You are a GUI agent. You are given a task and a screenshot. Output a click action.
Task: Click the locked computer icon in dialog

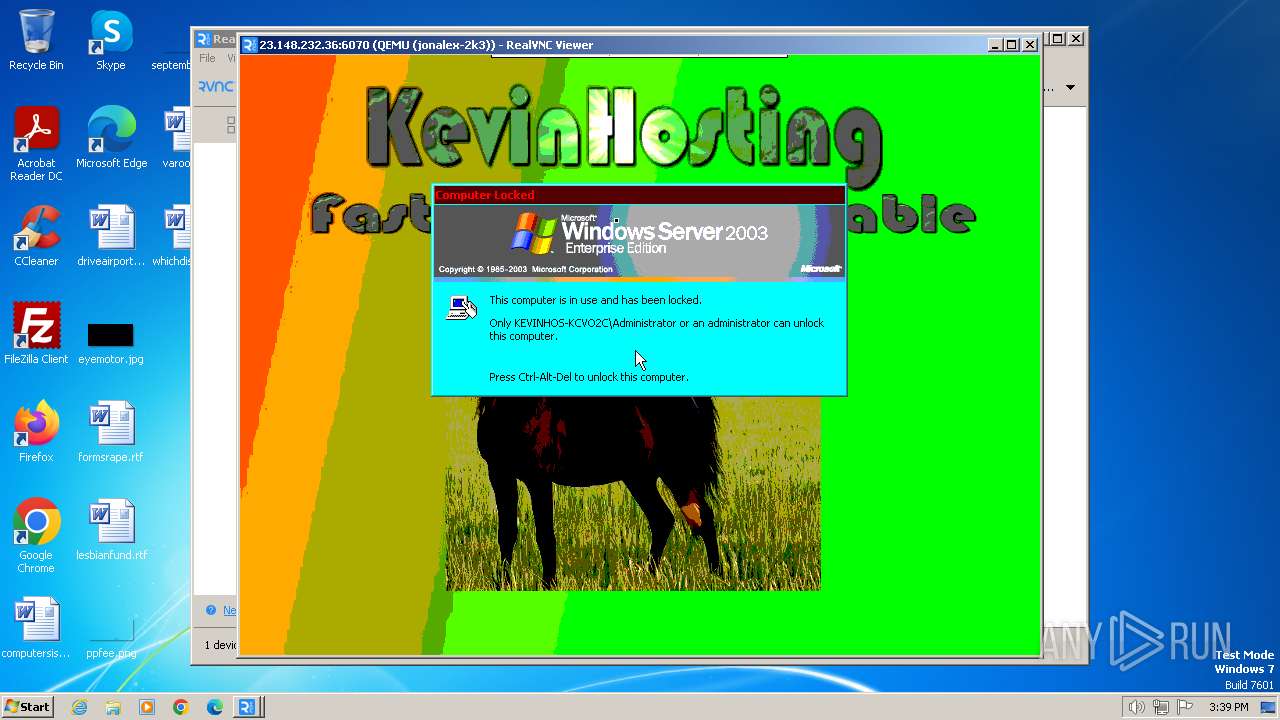click(461, 308)
